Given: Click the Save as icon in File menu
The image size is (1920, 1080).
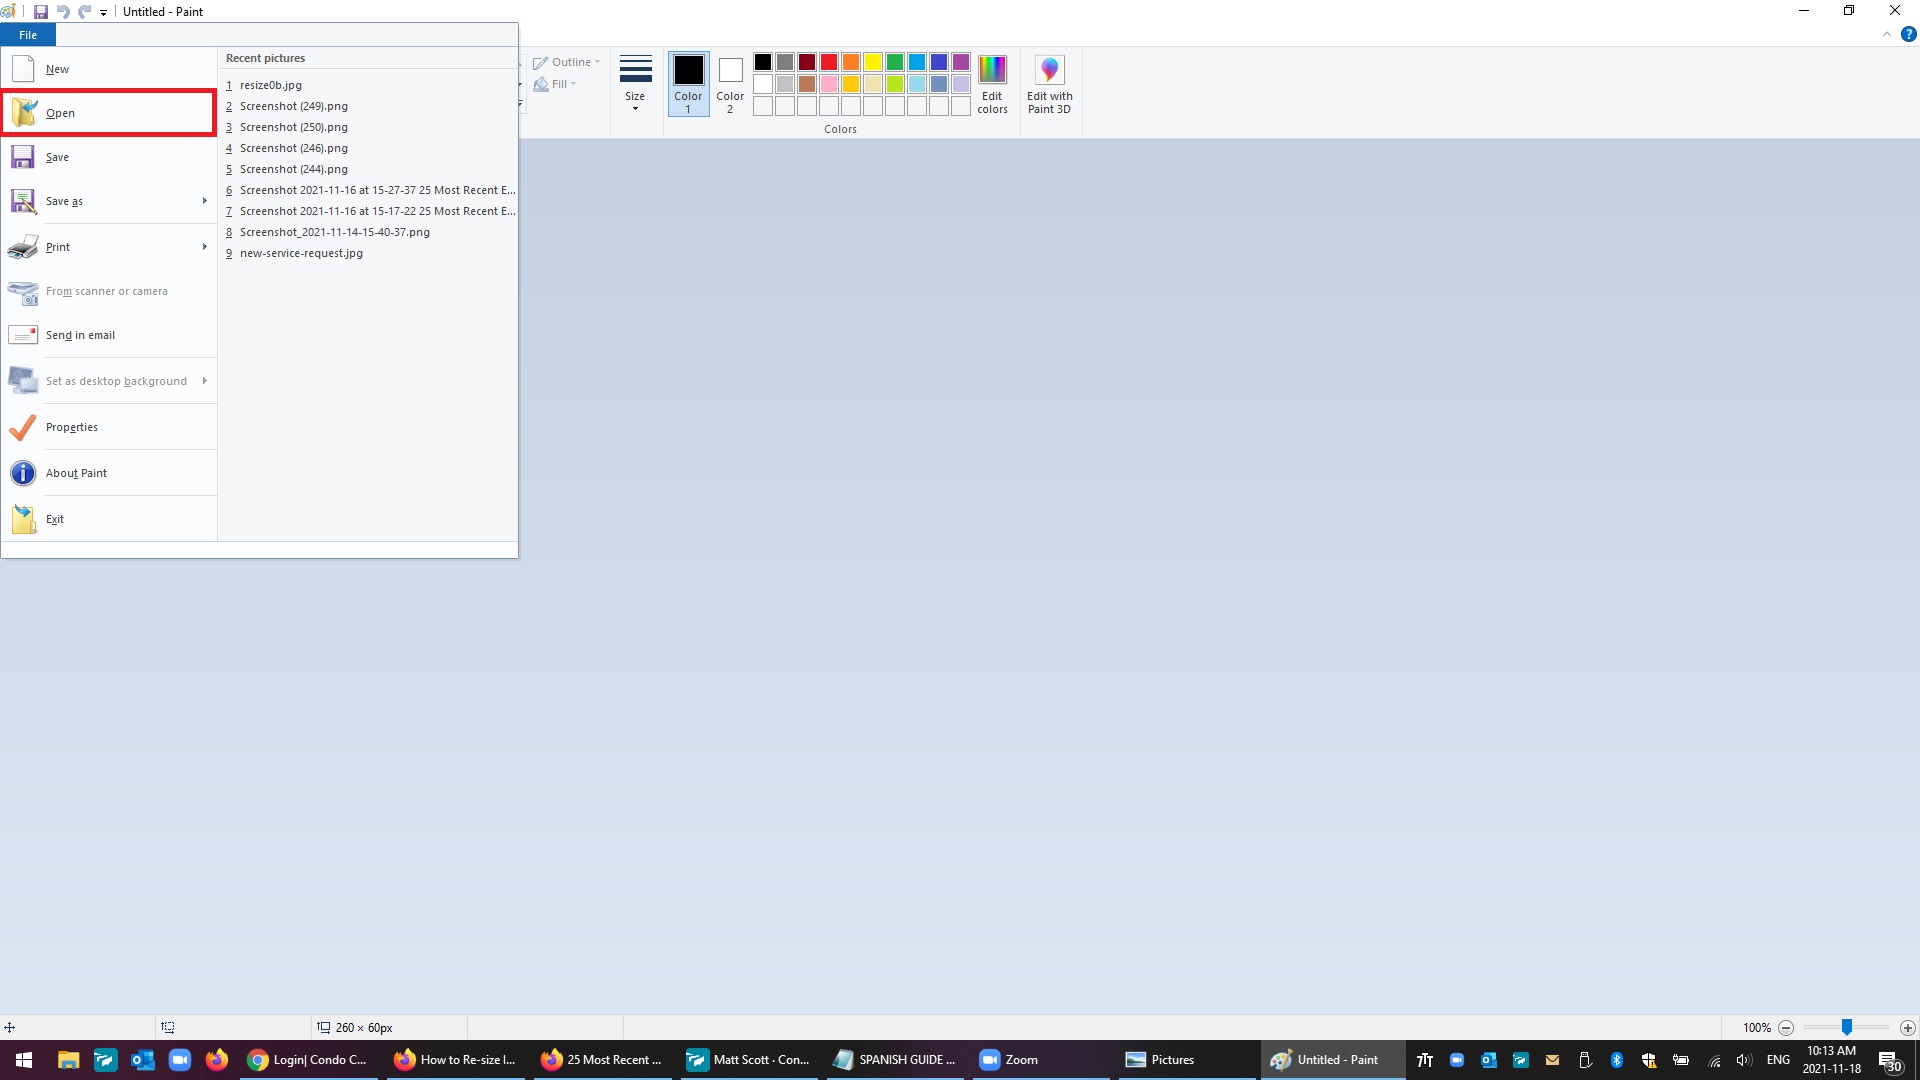Looking at the screenshot, I should point(23,201).
